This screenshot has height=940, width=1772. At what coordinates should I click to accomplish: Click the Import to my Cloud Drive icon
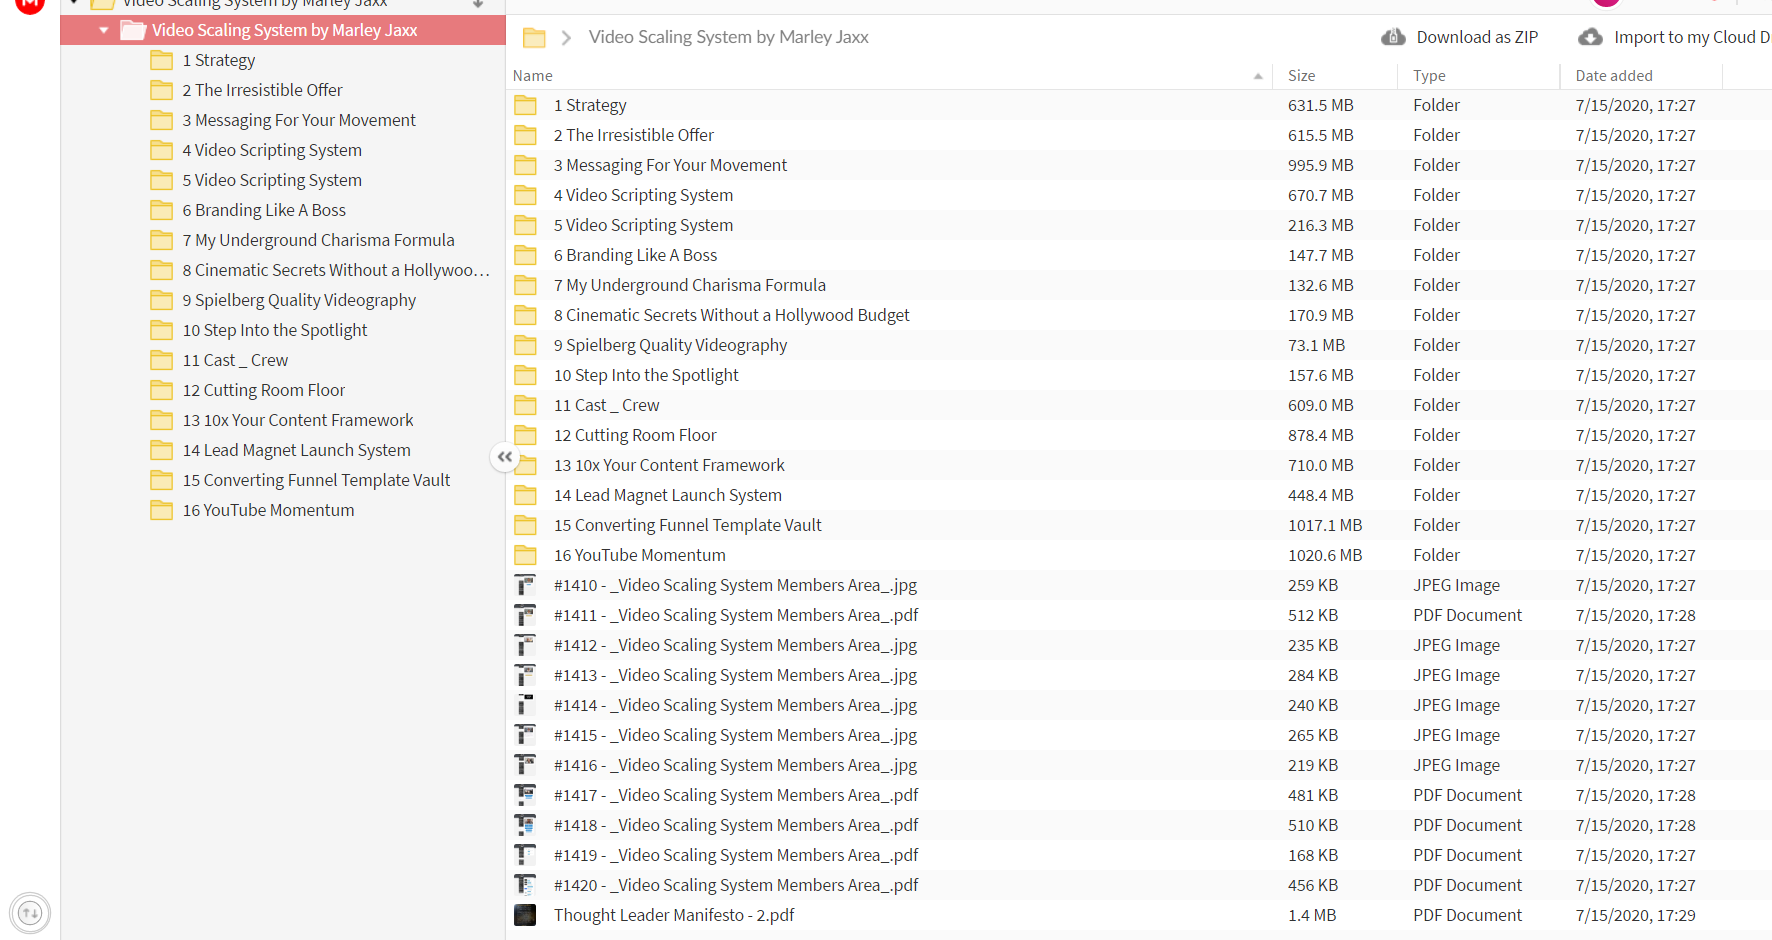(1590, 37)
